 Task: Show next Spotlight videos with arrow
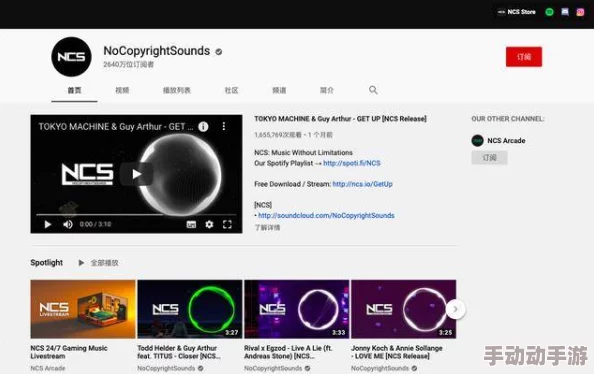(x=455, y=309)
